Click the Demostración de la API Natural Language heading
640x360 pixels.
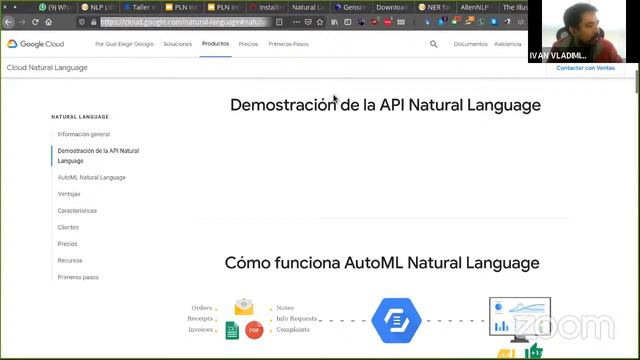(385, 105)
